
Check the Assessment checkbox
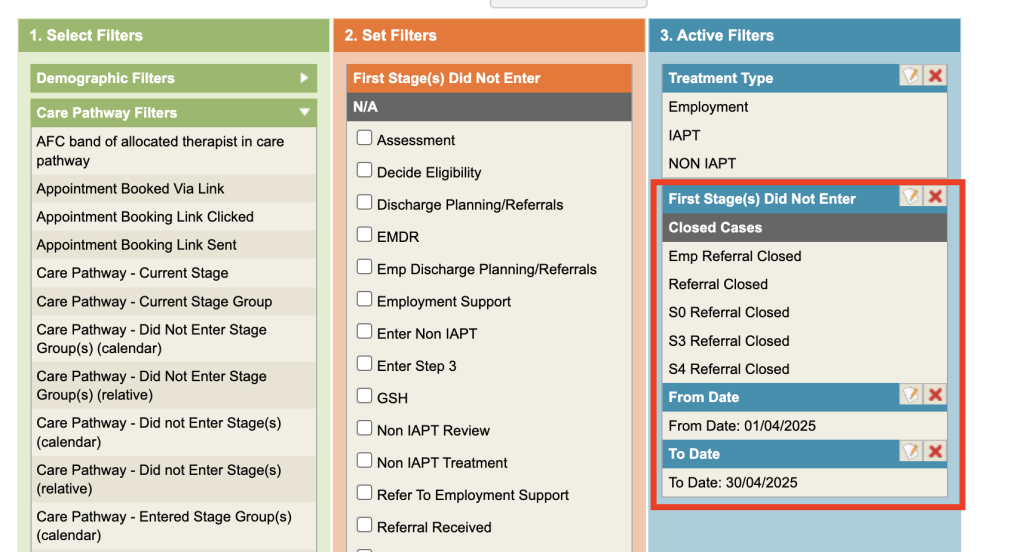(x=365, y=139)
